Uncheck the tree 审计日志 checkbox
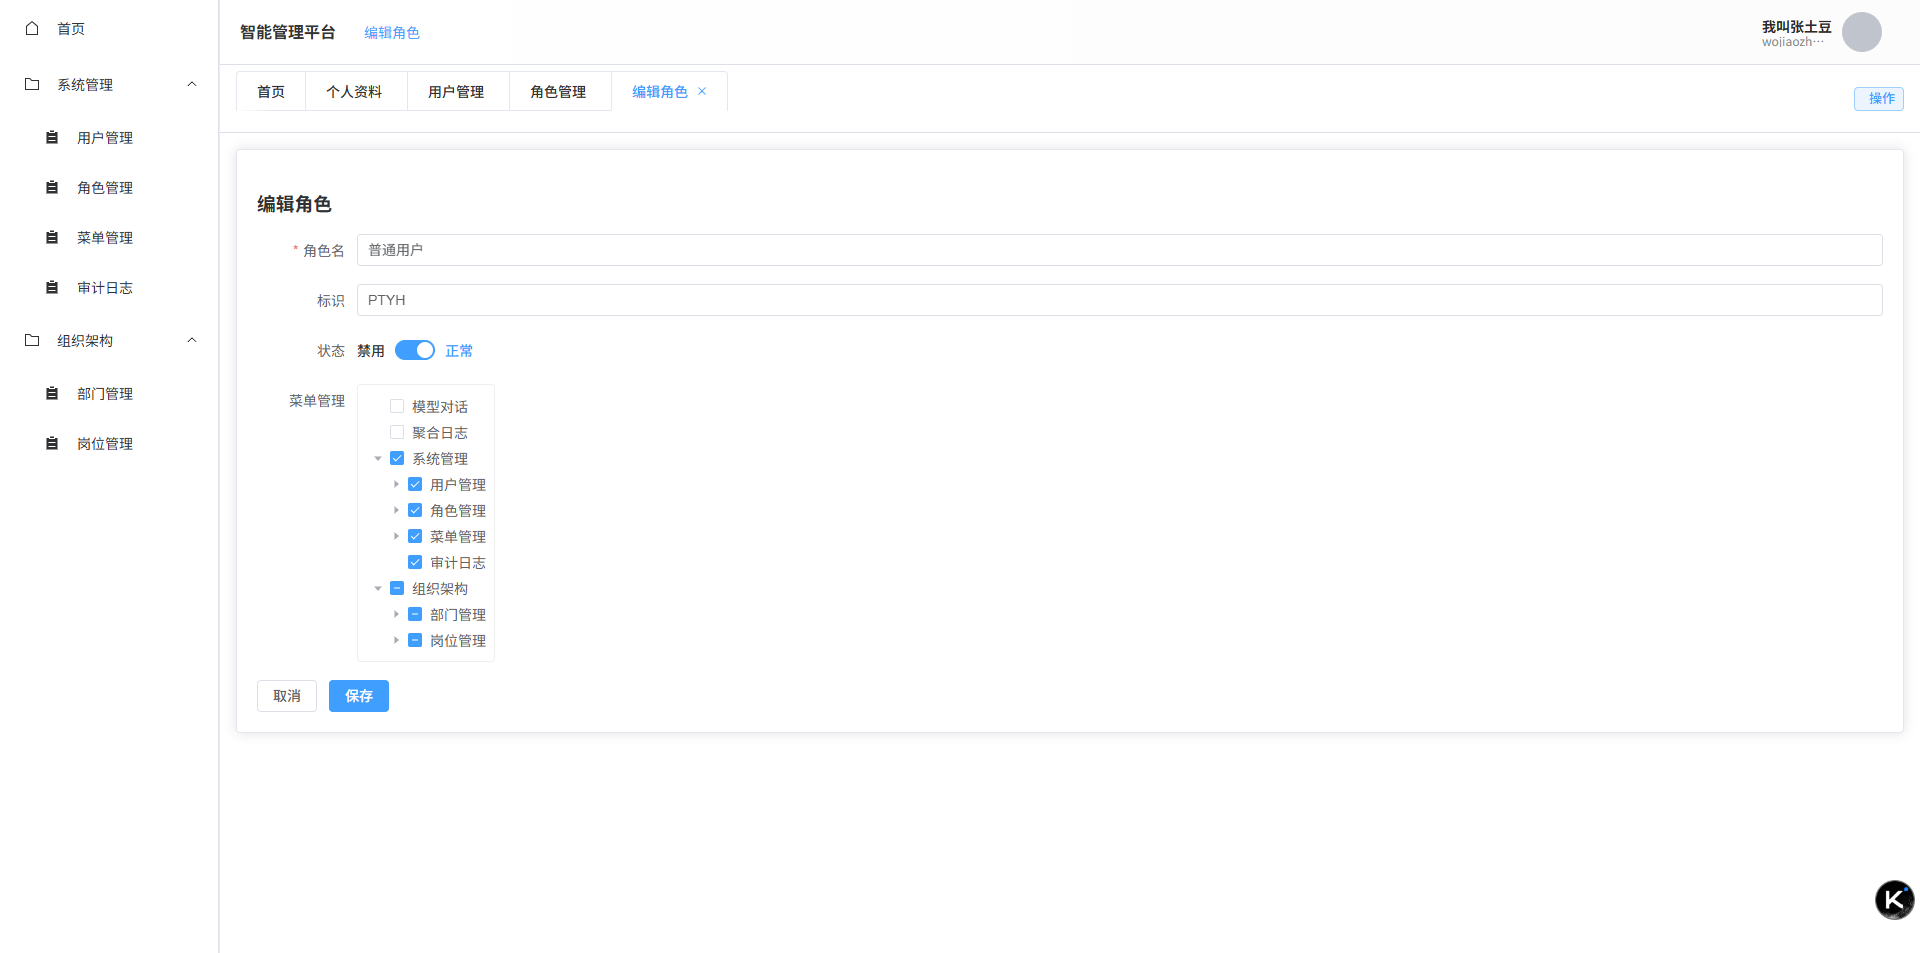Image resolution: width=1920 pixels, height=953 pixels. coord(415,562)
